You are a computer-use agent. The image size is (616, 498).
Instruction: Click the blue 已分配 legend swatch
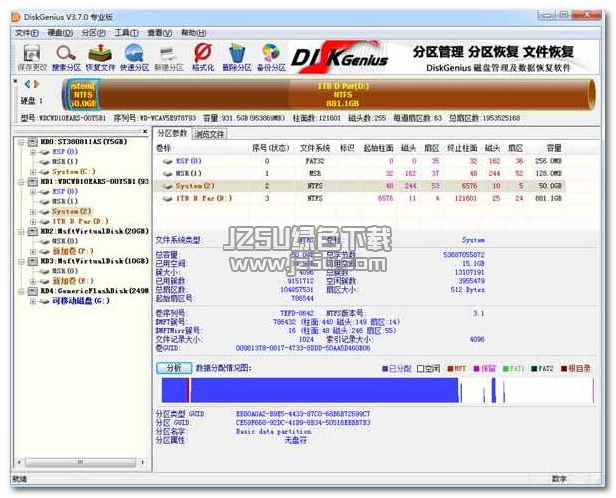pos(385,369)
